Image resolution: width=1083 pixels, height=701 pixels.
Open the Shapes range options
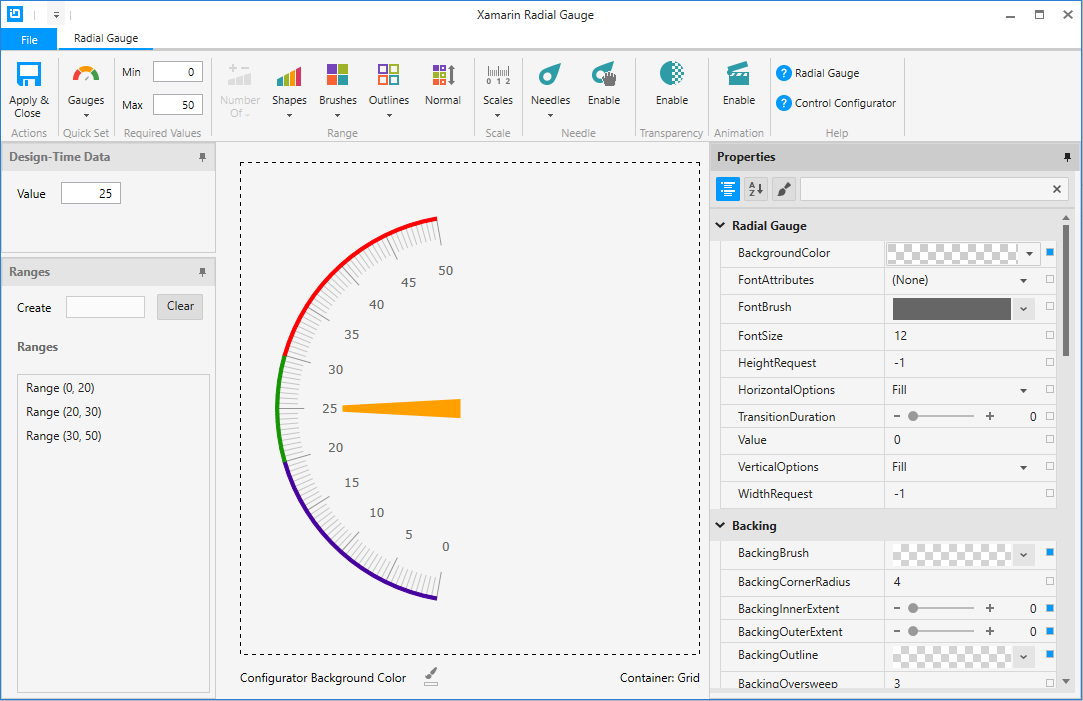[x=289, y=90]
